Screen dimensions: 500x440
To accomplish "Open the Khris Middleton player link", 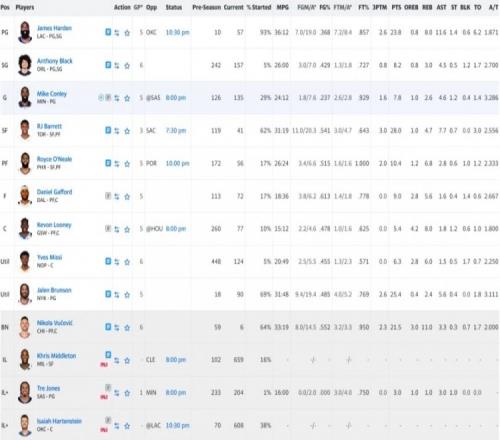I will (x=56, y=356).
